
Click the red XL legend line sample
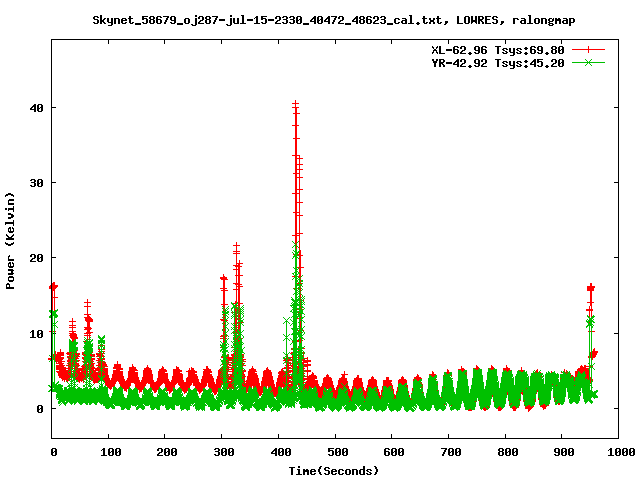tap(588, 50)
